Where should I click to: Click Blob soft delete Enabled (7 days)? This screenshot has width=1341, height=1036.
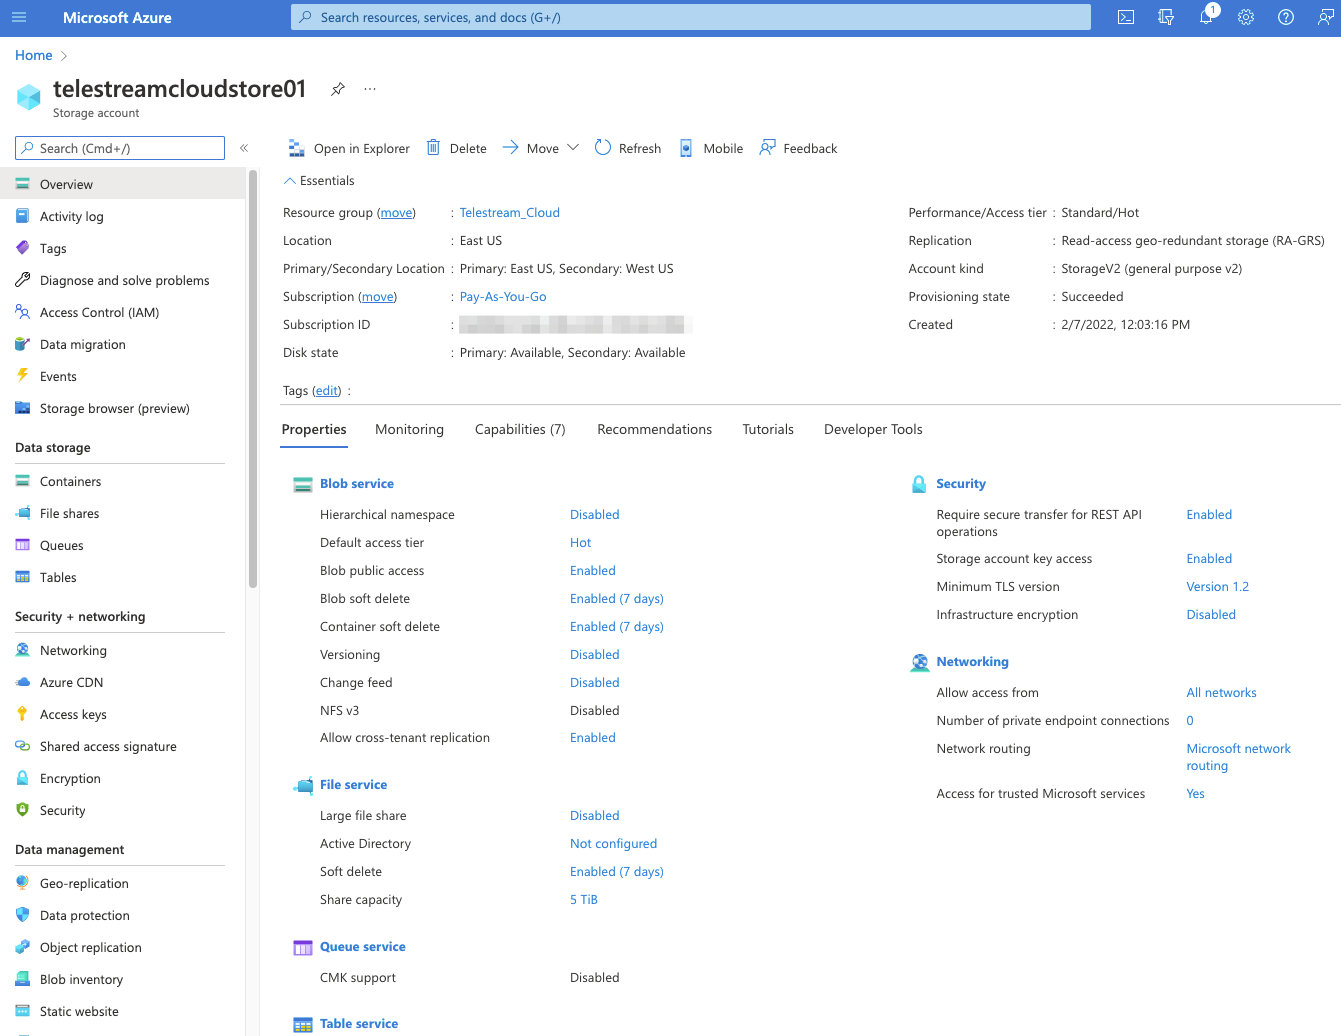pyautogui.click(x=617, y=598)
